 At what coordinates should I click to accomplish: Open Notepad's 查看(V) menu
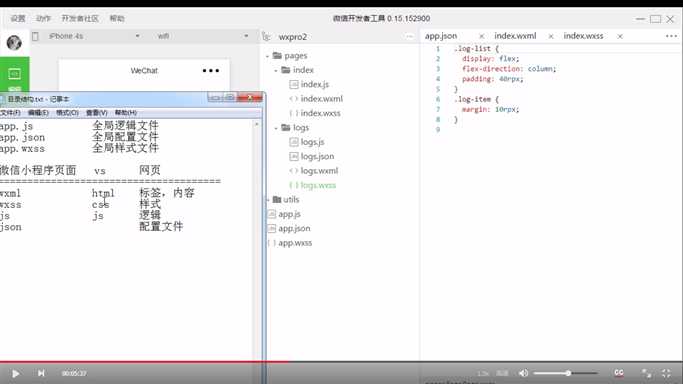(96, 113)
